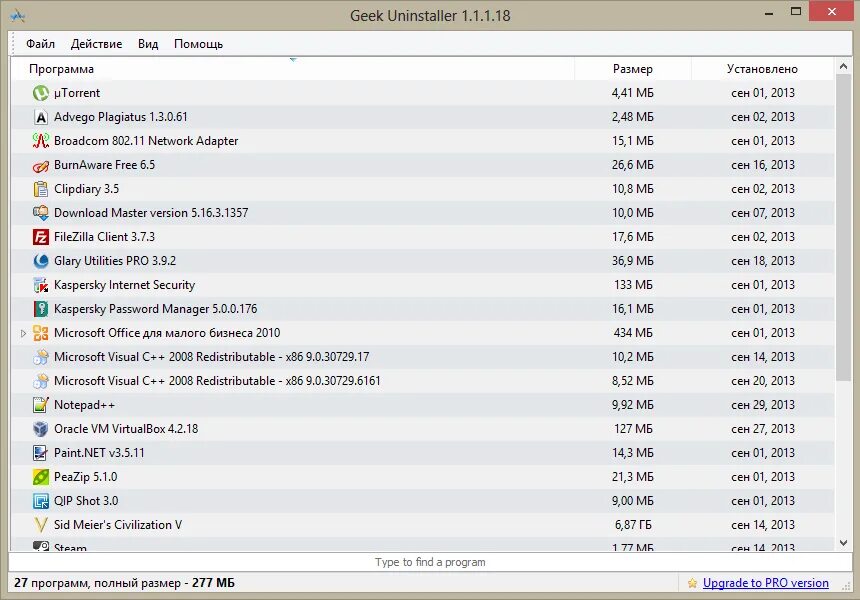Click the Microsoft Office 2010 icon
Viewport: 860px width, 600px height.
point(41,333)
